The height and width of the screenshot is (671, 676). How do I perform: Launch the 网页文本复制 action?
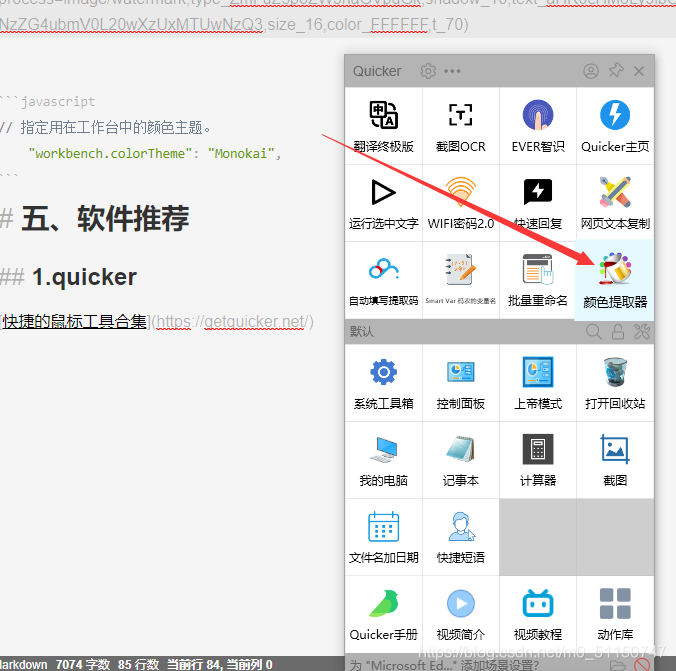click(x=615, y=203)
